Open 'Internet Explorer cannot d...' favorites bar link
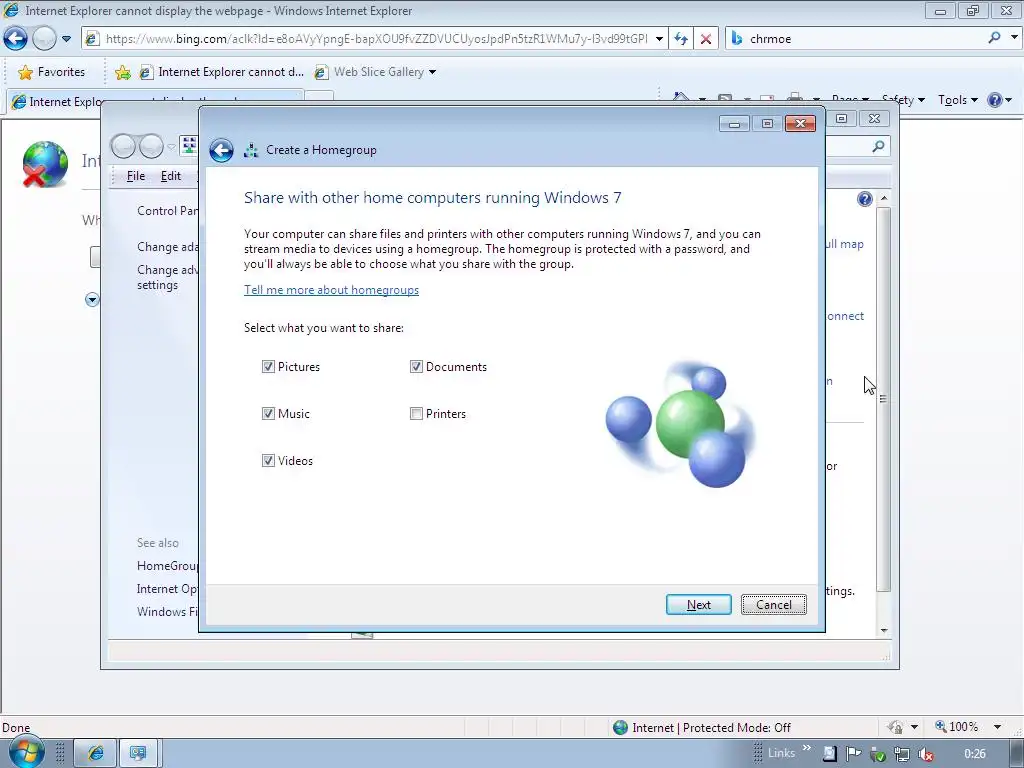 point(221,72)
